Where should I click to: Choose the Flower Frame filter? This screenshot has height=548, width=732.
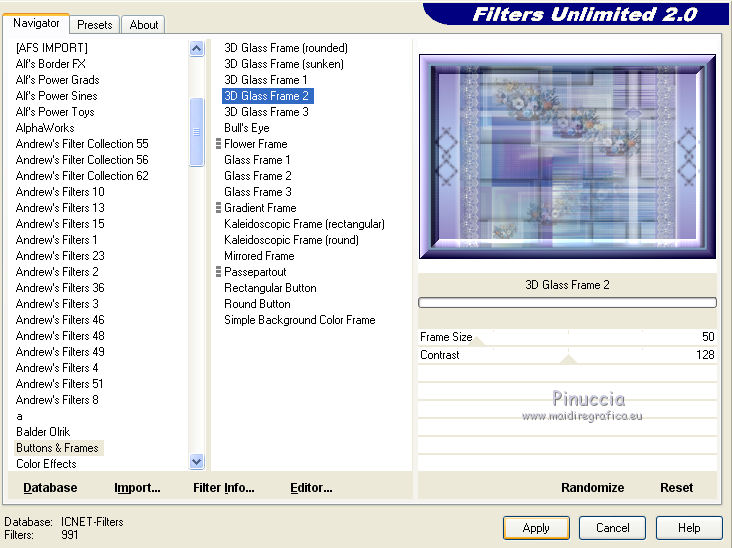[x=256, y=144]
